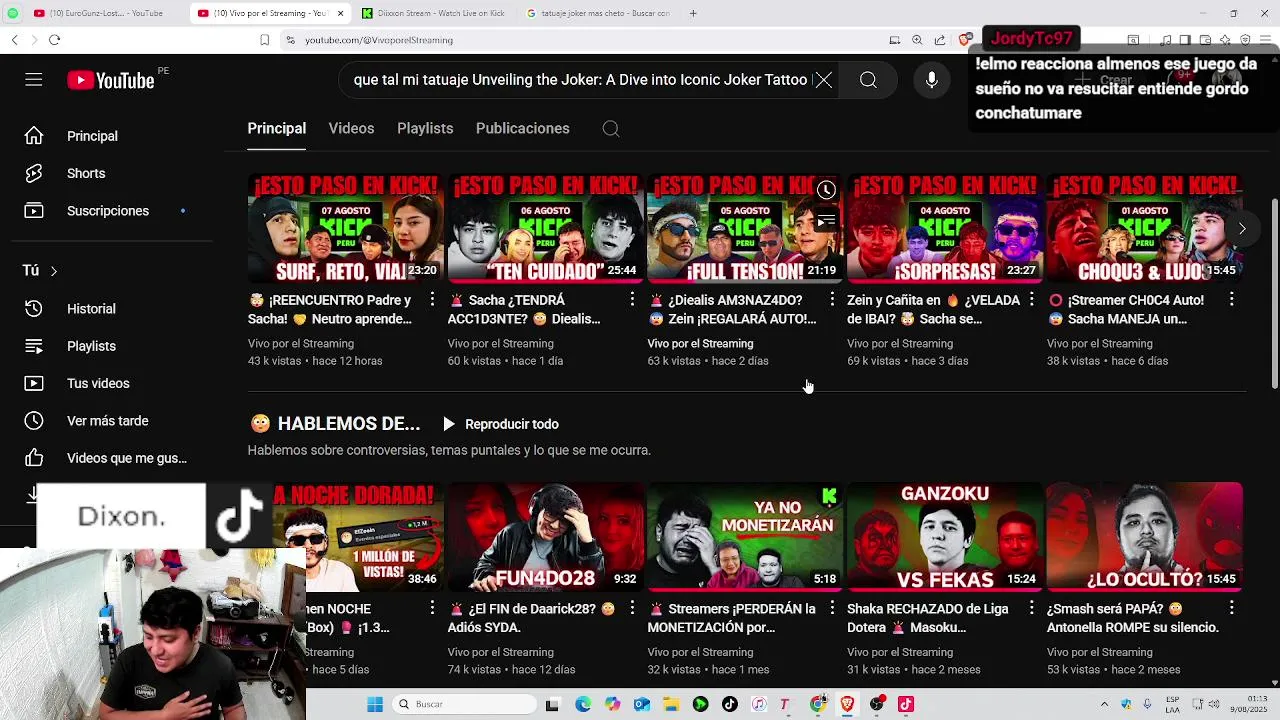Open Tus videos in the sidebar

(98, 384)
